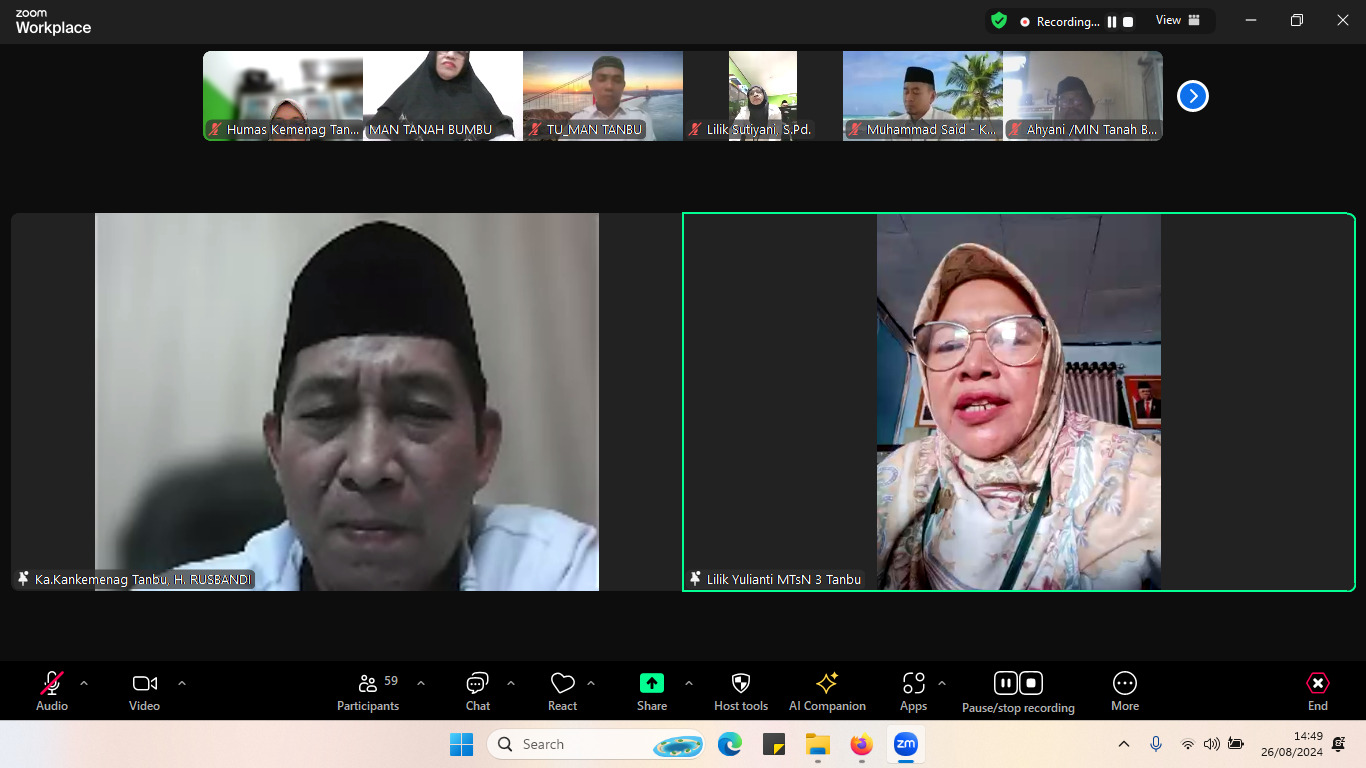Click the green encryption shield icon
This screenshot has height=768, width=1366.
[998, 21]
